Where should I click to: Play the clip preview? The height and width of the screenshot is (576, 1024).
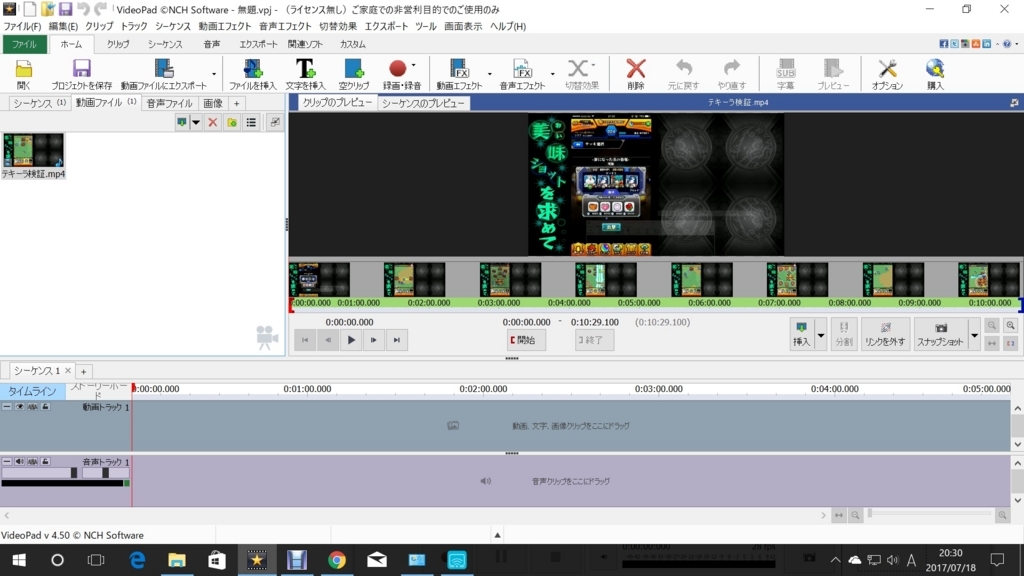[x=351, y=340]
